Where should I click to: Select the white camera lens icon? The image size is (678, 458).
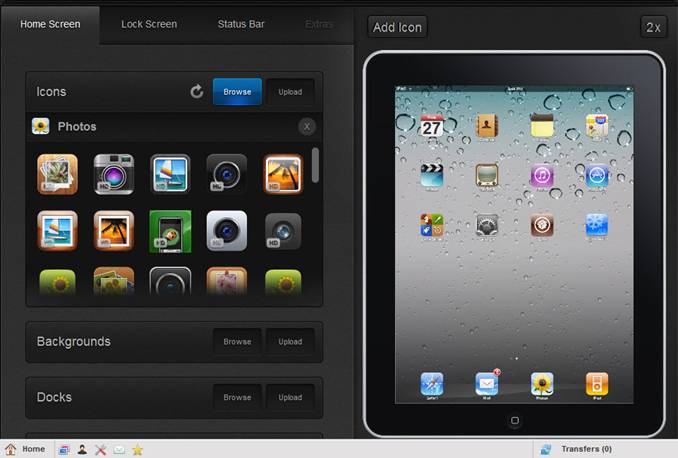pos(227,231)
